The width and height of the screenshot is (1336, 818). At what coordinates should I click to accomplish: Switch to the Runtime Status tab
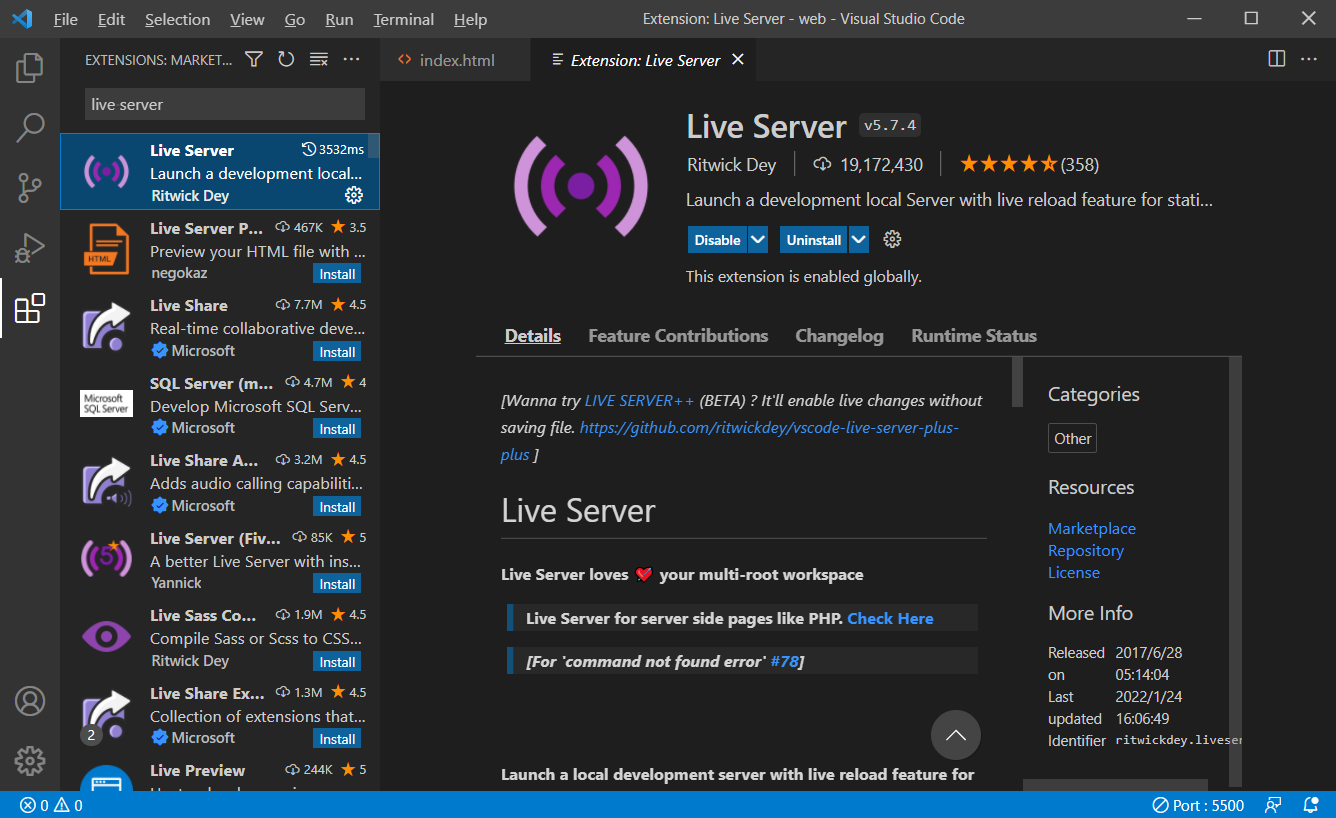click(x=974, y=336)
